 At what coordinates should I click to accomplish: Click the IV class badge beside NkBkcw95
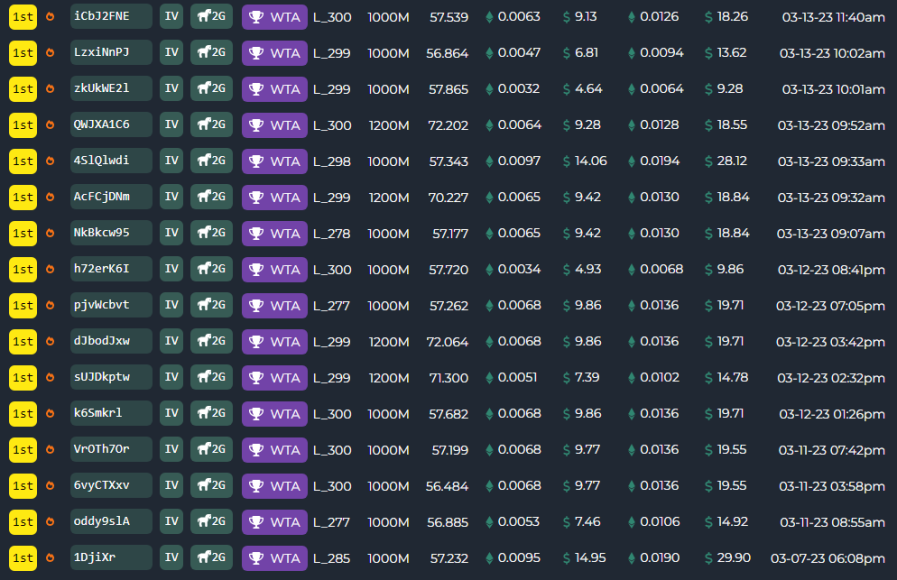click(x=172, y=233)
